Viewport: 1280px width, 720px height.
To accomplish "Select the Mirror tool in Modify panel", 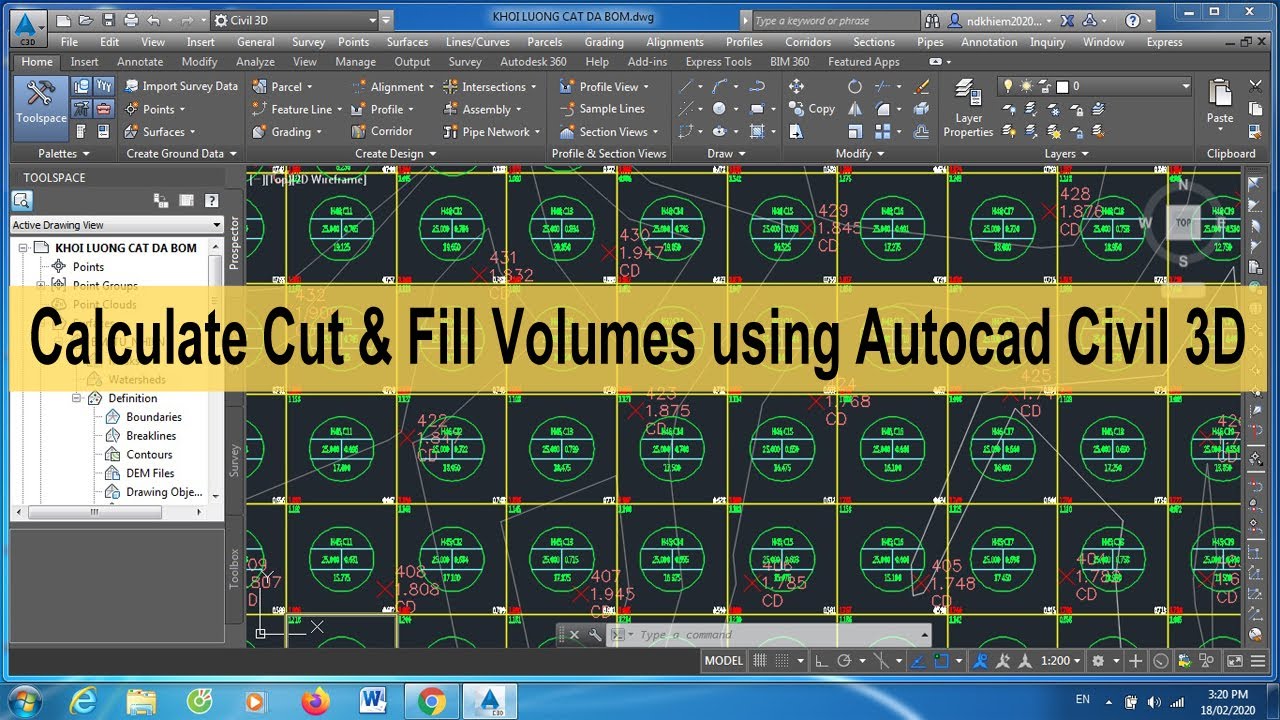I will [x=855, y=109].
